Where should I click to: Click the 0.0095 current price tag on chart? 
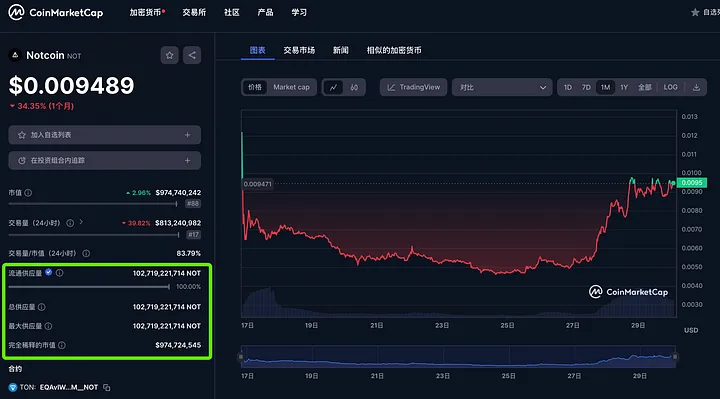click(692, 183)
